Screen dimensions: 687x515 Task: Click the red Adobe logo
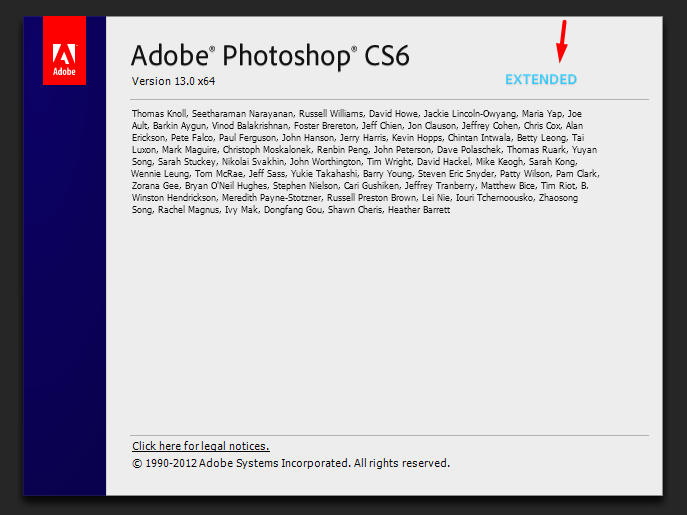click(64, 50)
